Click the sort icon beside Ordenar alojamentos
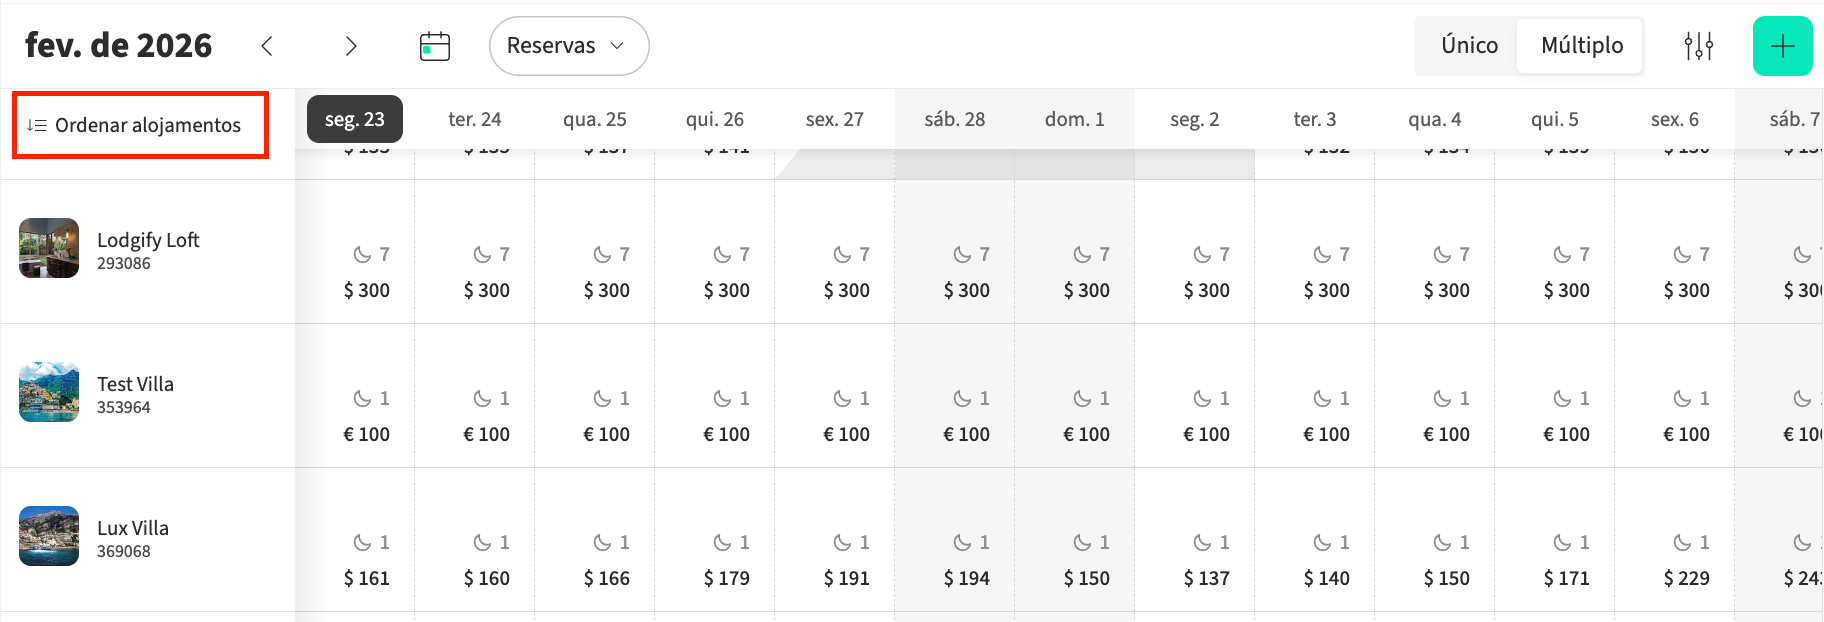 [x=37, y=125]
